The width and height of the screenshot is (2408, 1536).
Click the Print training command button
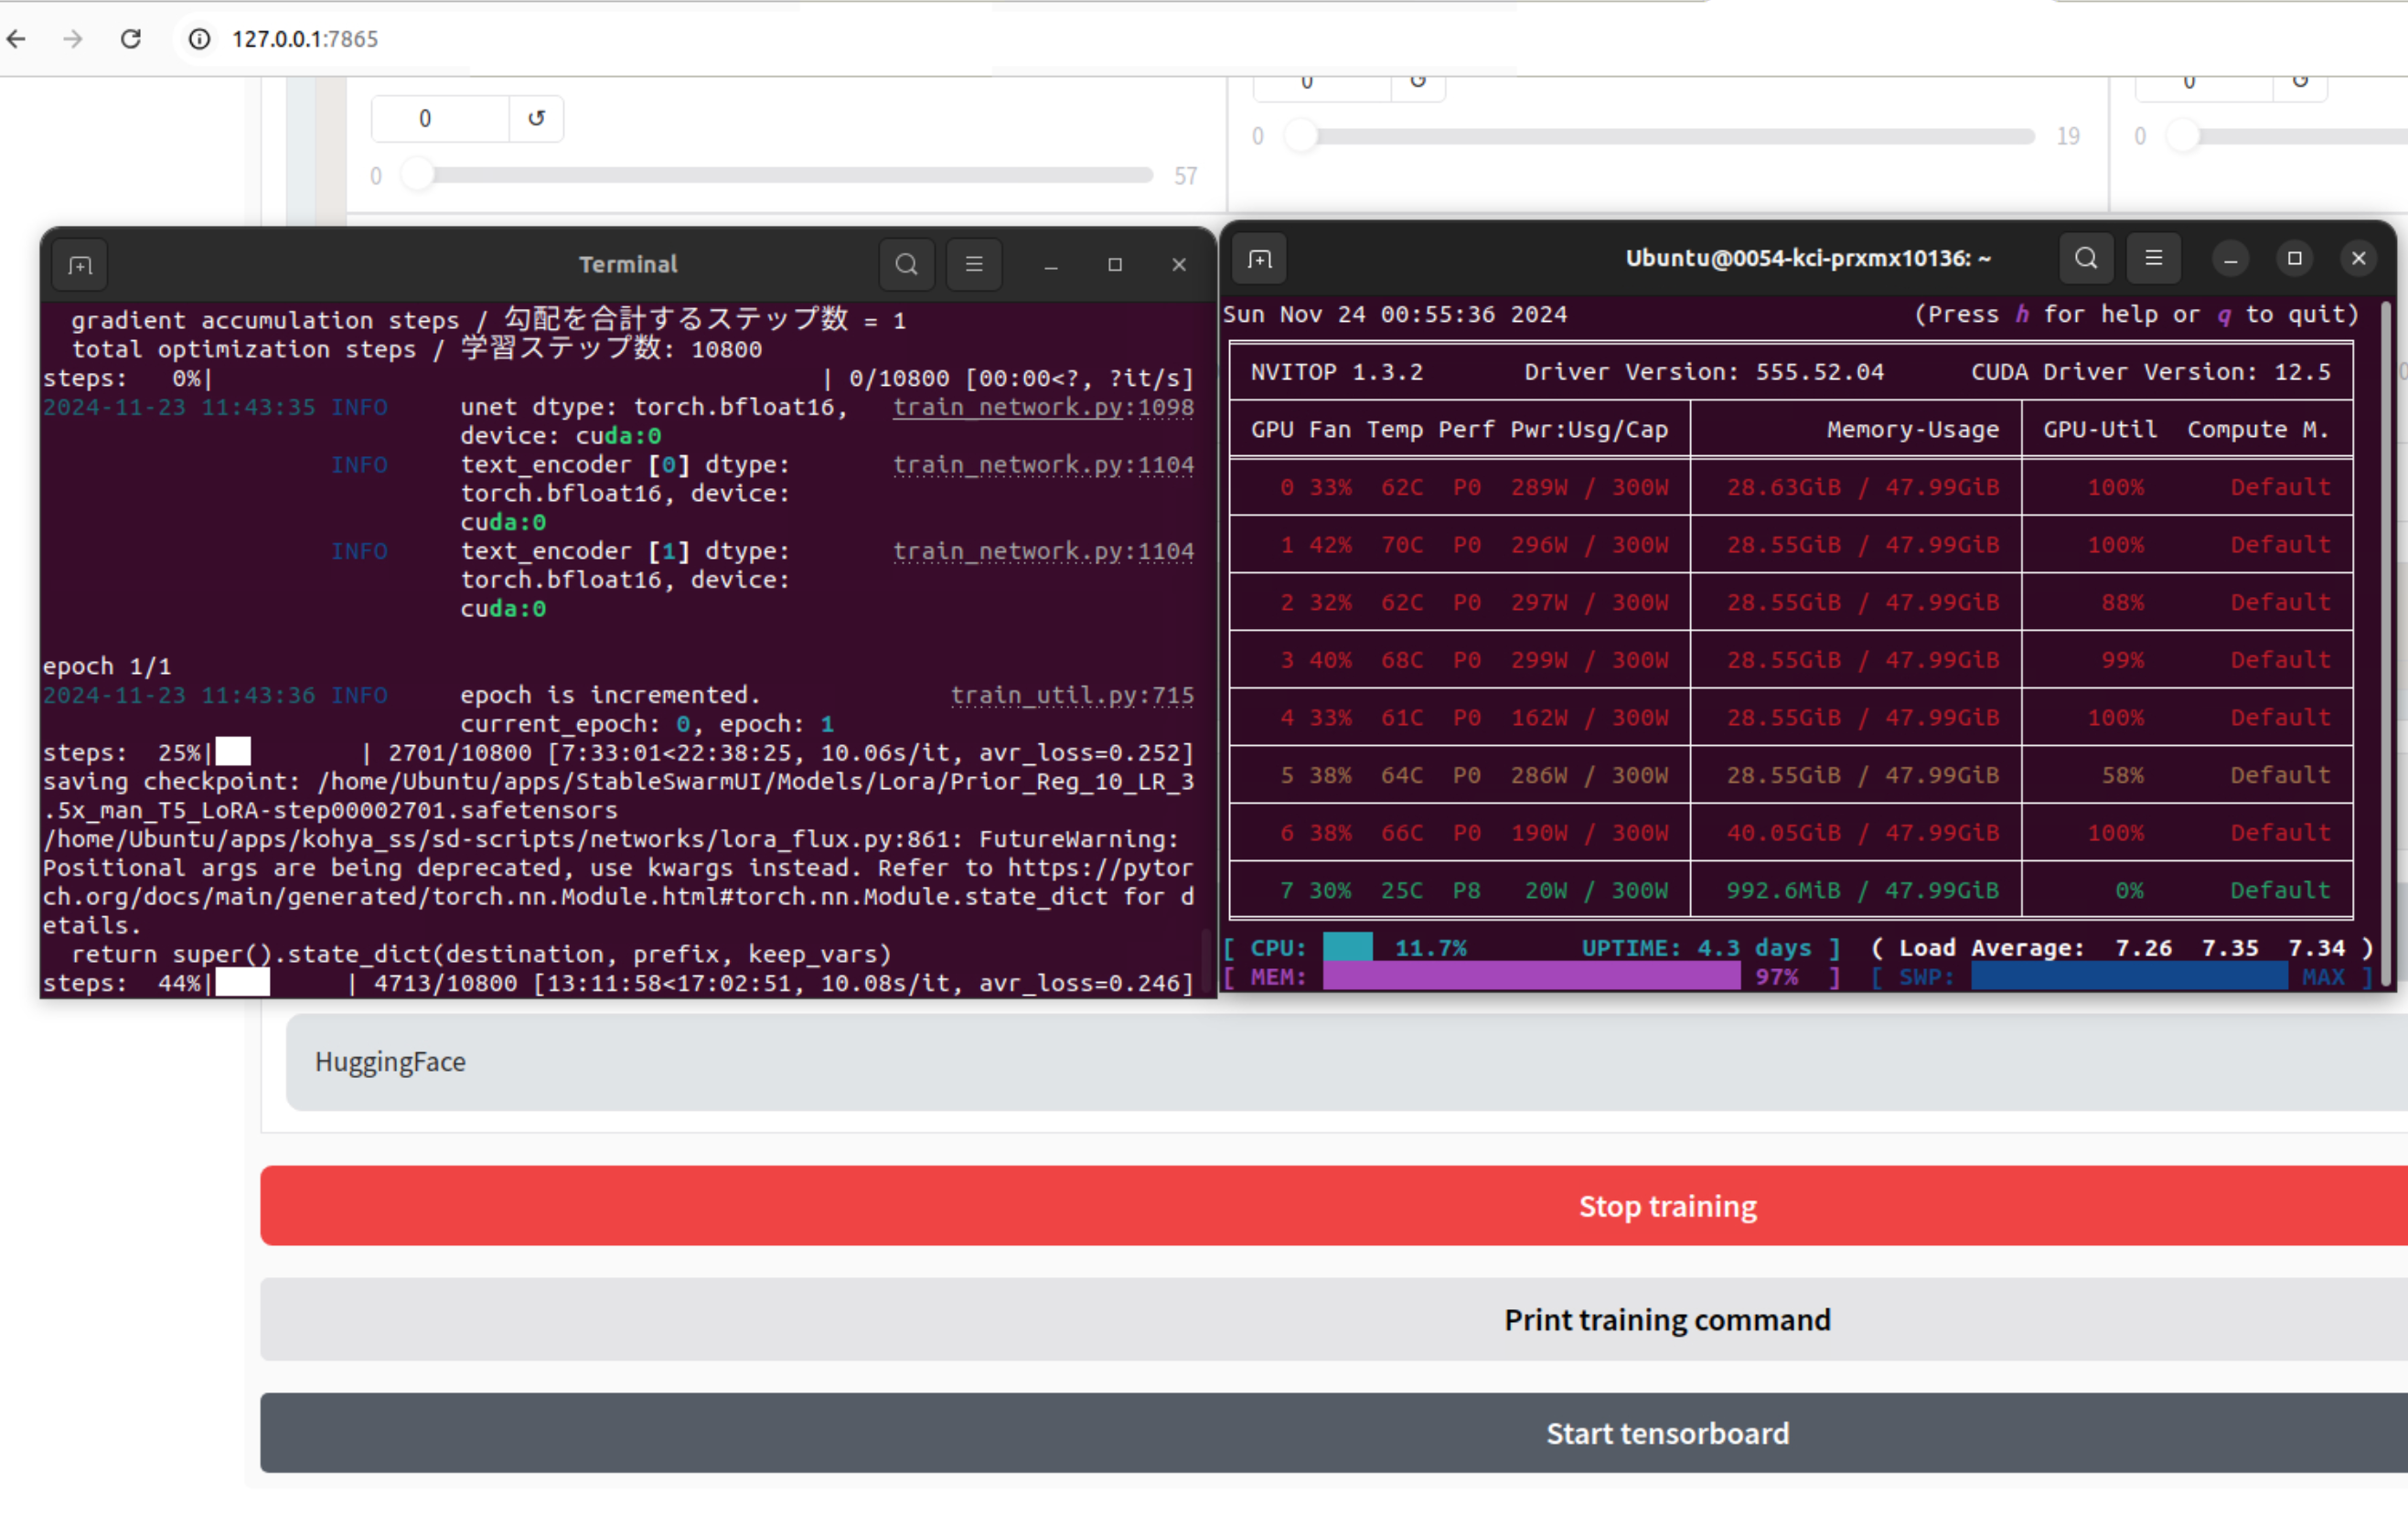[x=1667, y=1320]
